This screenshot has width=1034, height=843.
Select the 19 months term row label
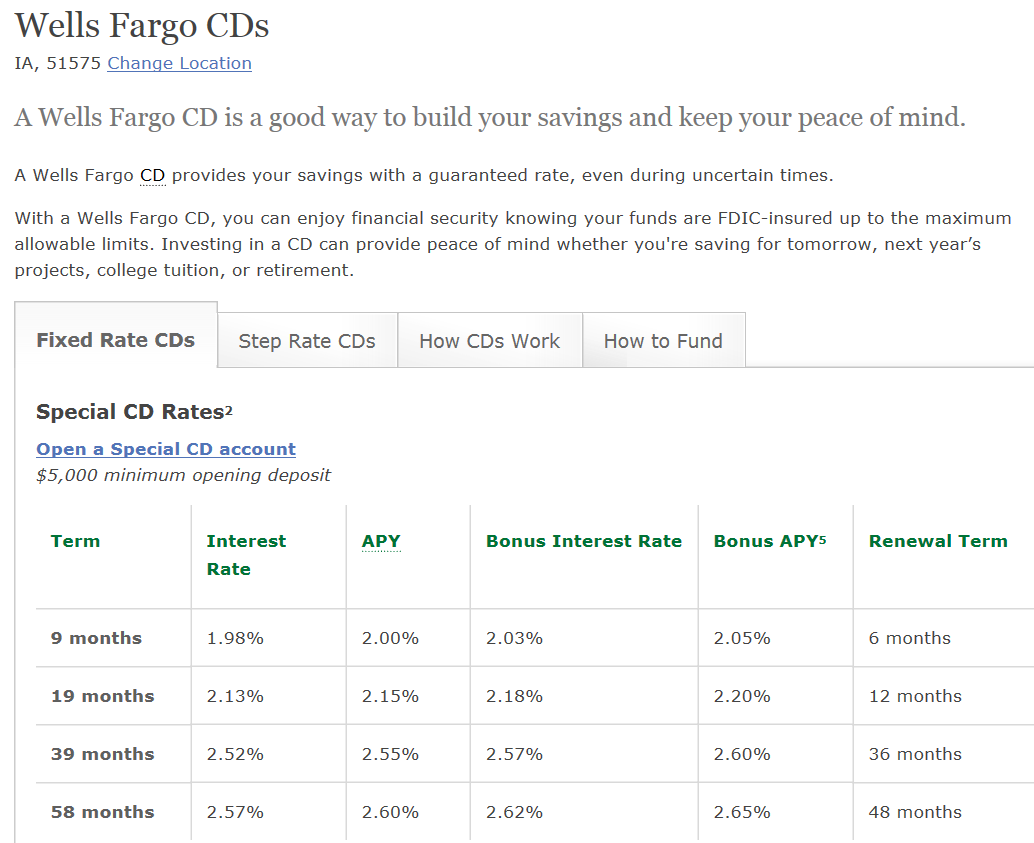[103, 697]
